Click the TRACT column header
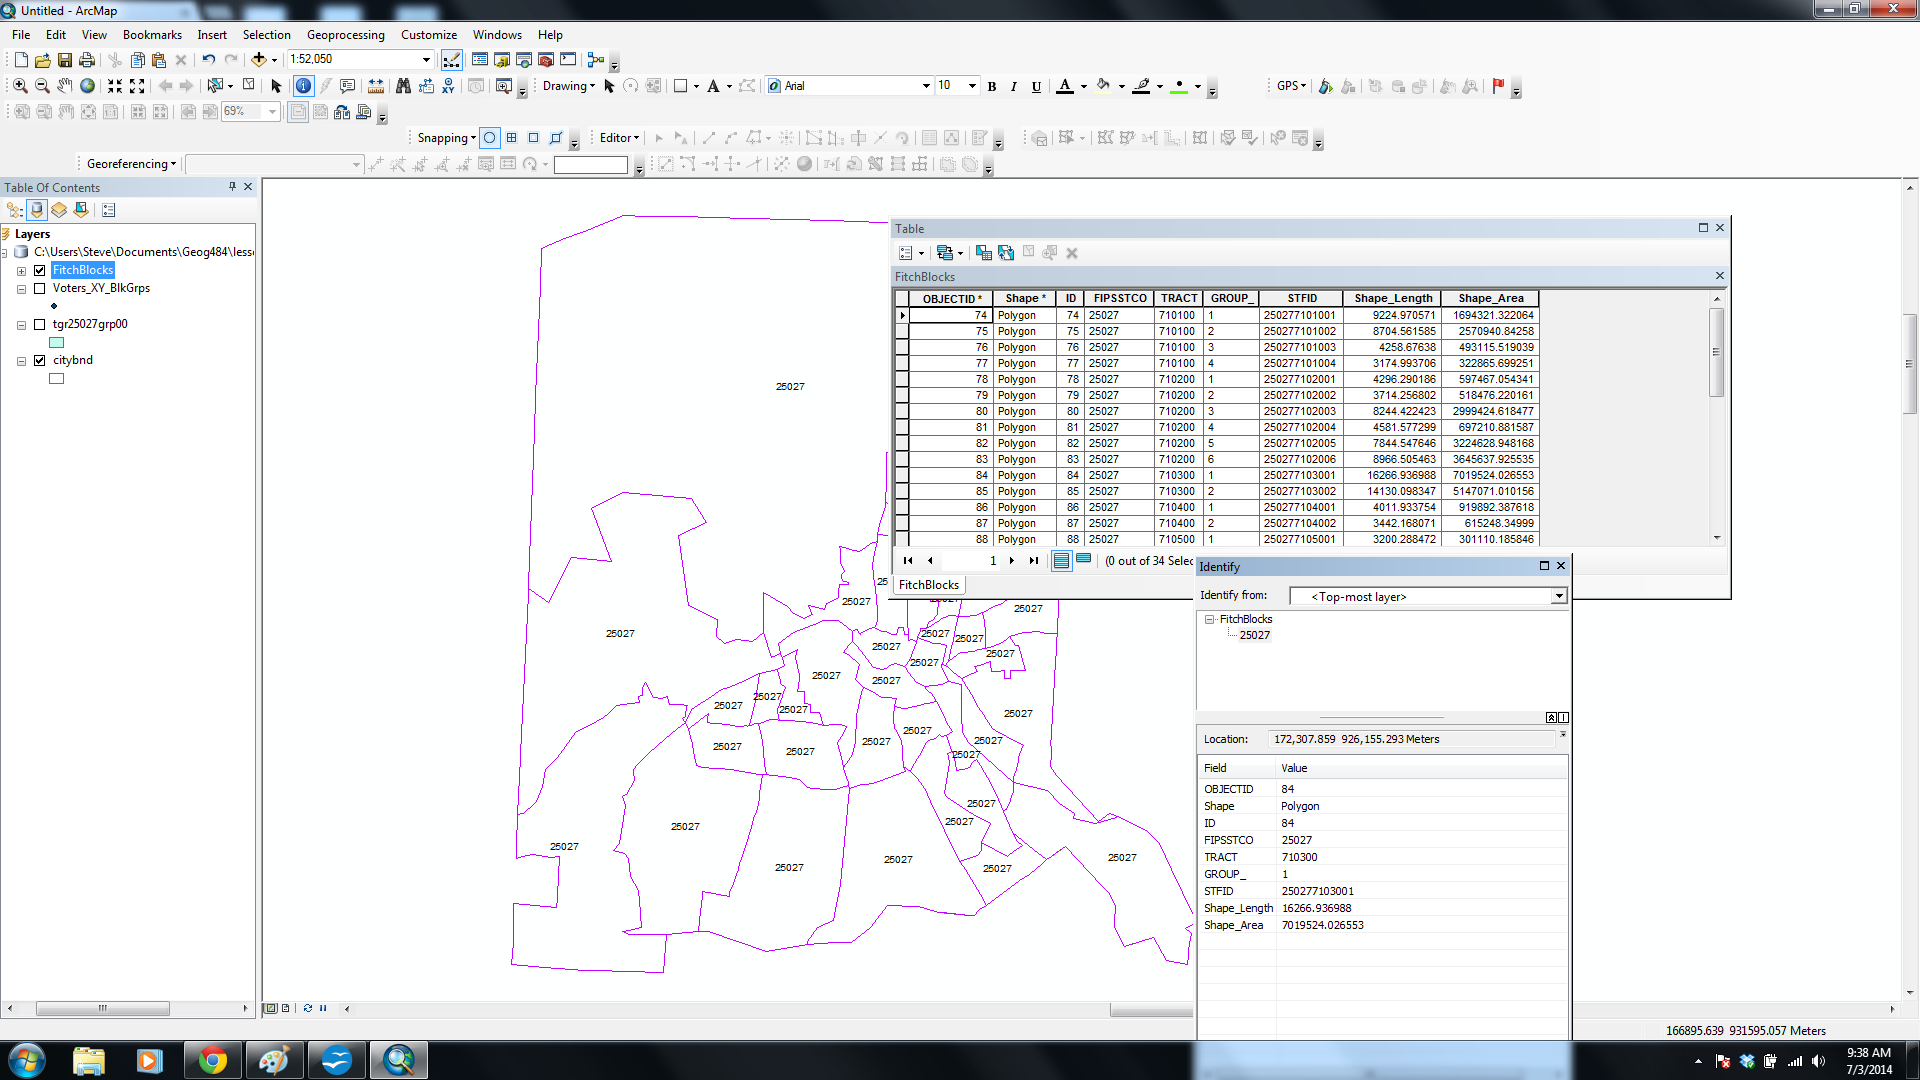Viewport: 1920px width, 1080px height. tap(1179, 298)
